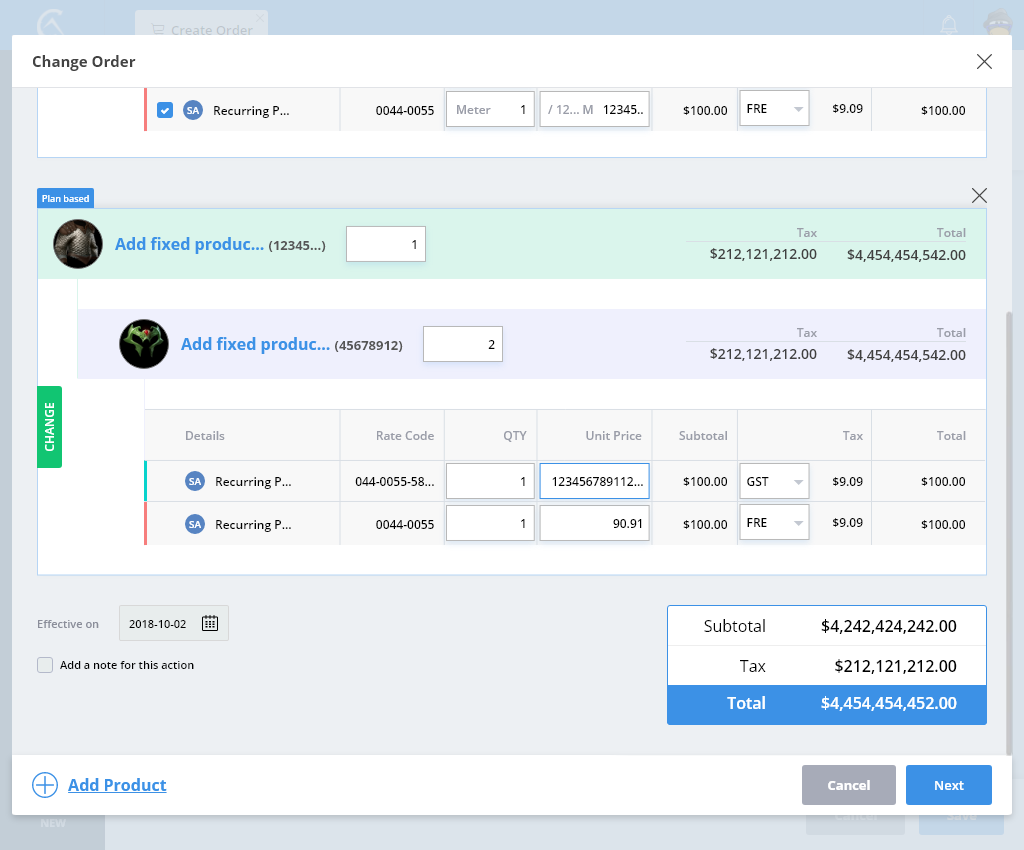The image size is (1024, 850).
Task: Click the armor product thumbnail image
Action: pos(78,244)
